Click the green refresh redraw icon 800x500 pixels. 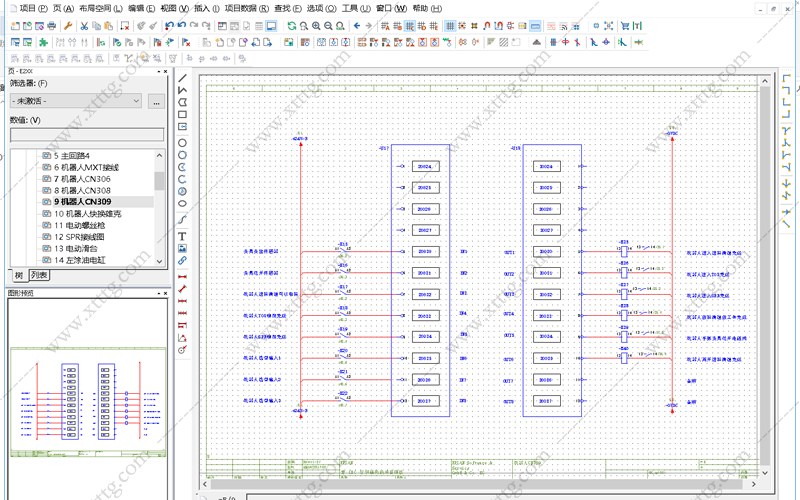point(291,26)
